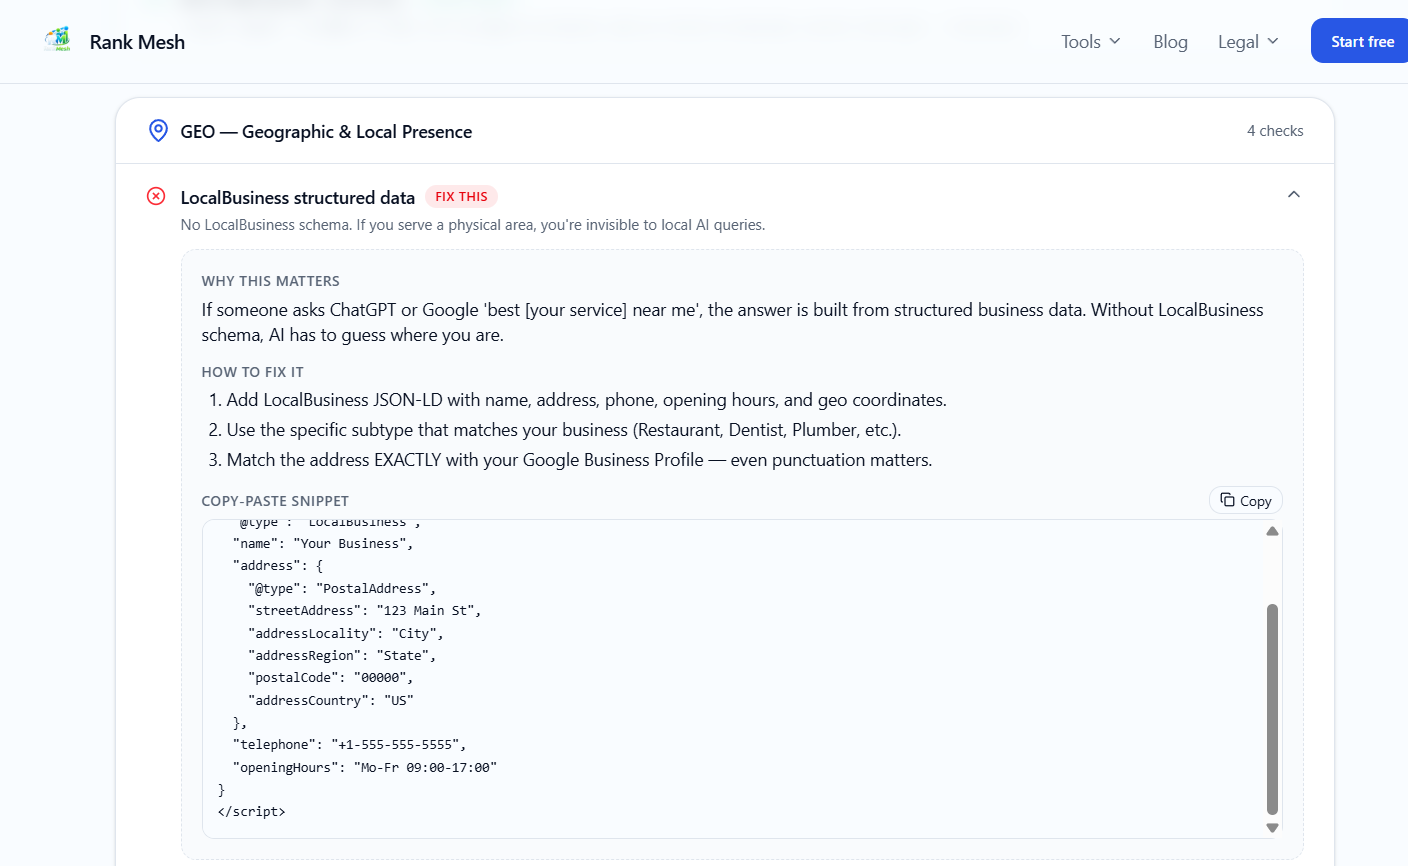Click the GEO map pin icon
The width and height of the screenshot is (1408, 866).
pos(158,131)
